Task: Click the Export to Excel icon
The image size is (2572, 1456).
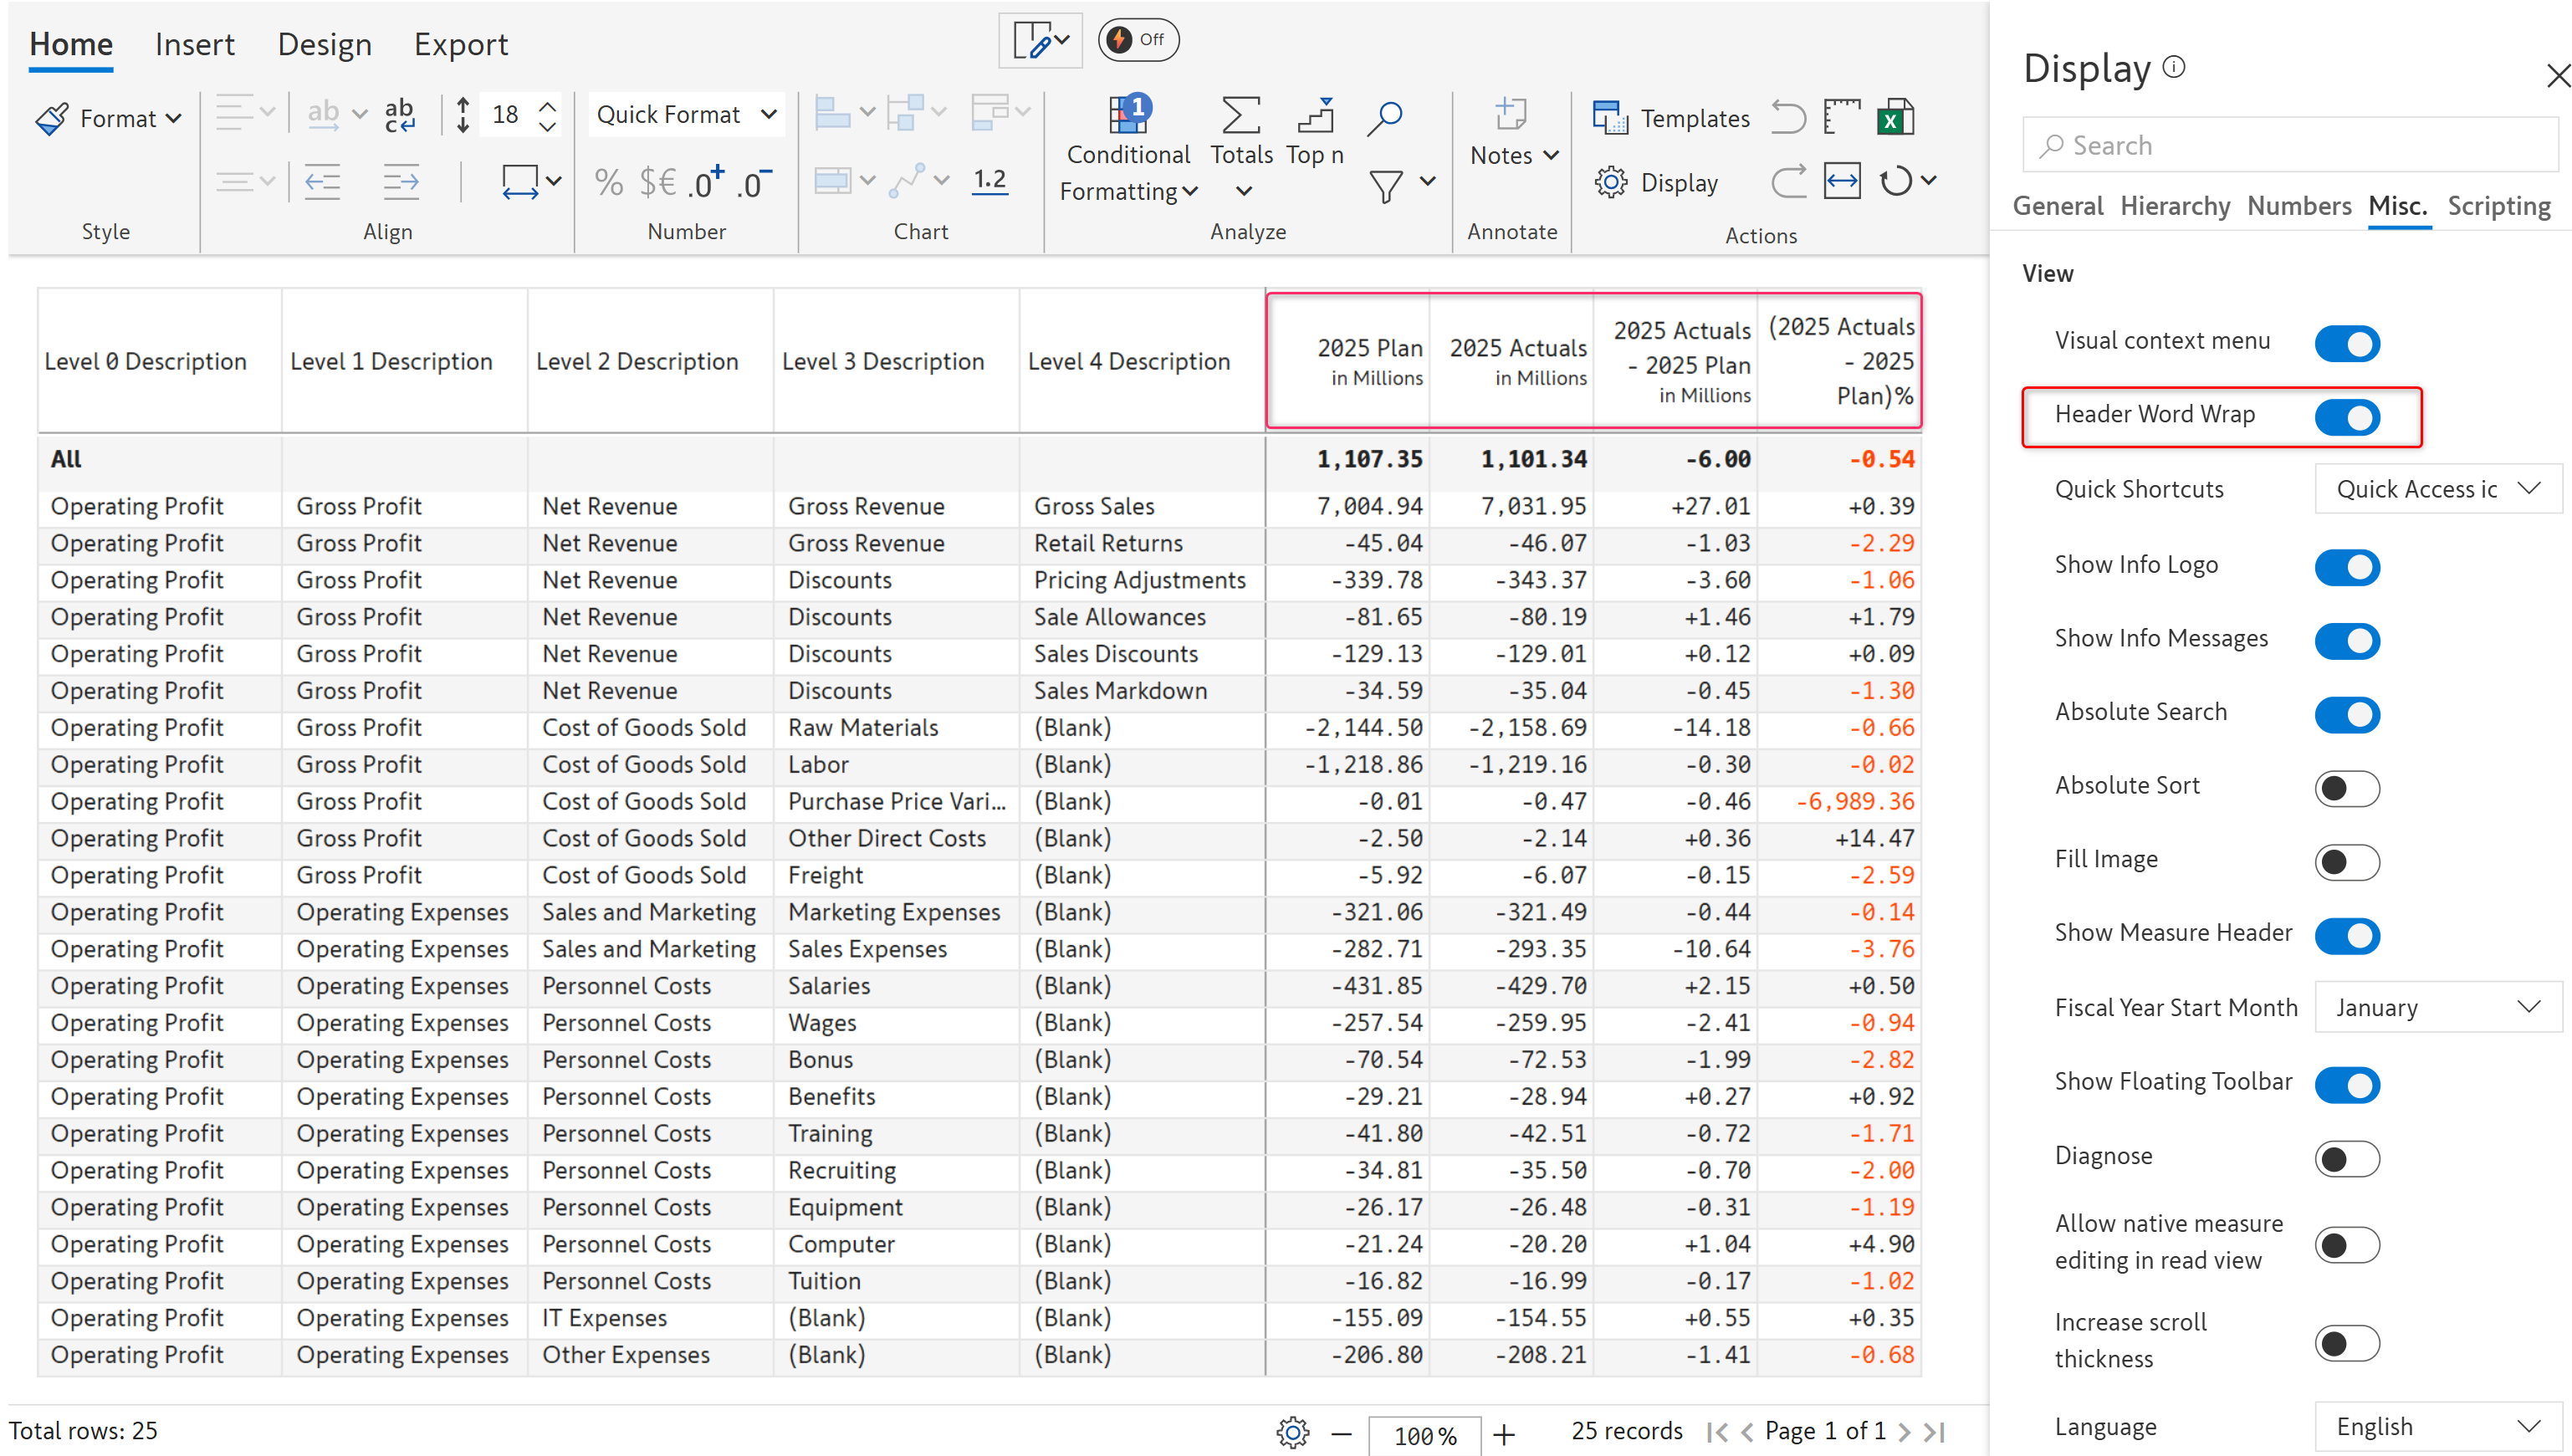Action: point(1895,117)
